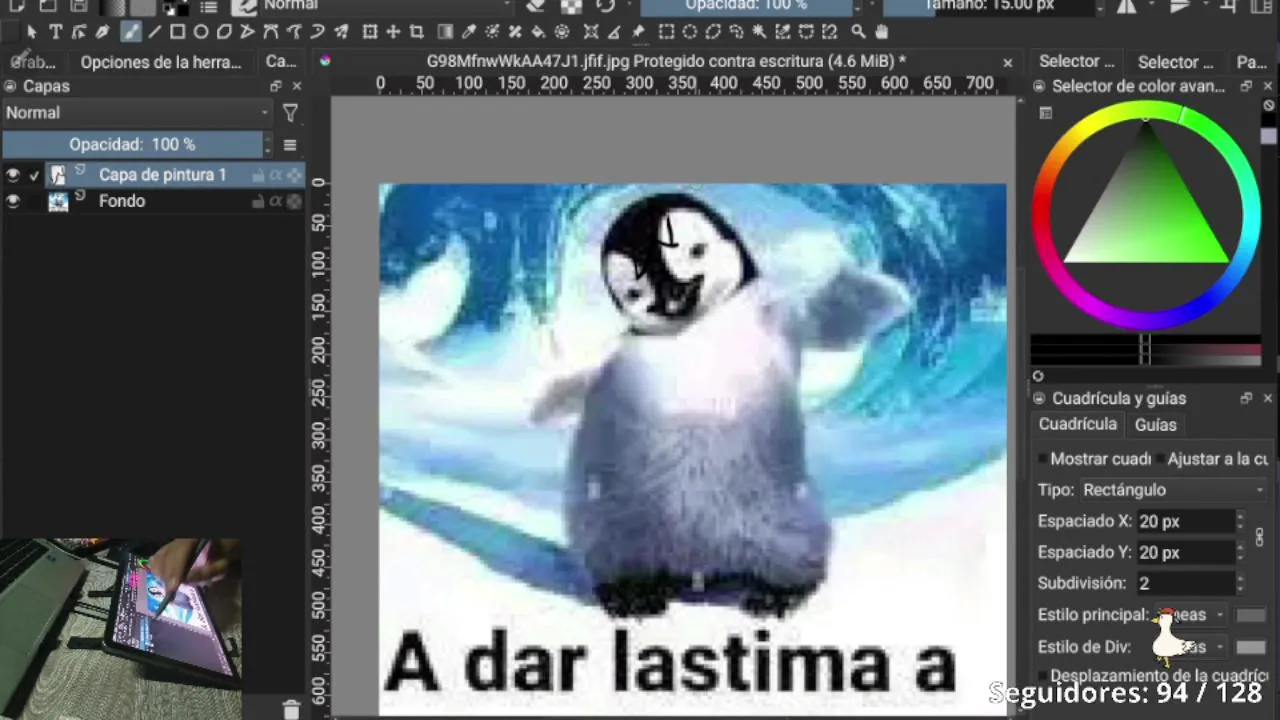Image resolution: width=1280 pixels, height=720 pixels.
Task: Hide the Fondo layer
Action: (x=13, y=201)
